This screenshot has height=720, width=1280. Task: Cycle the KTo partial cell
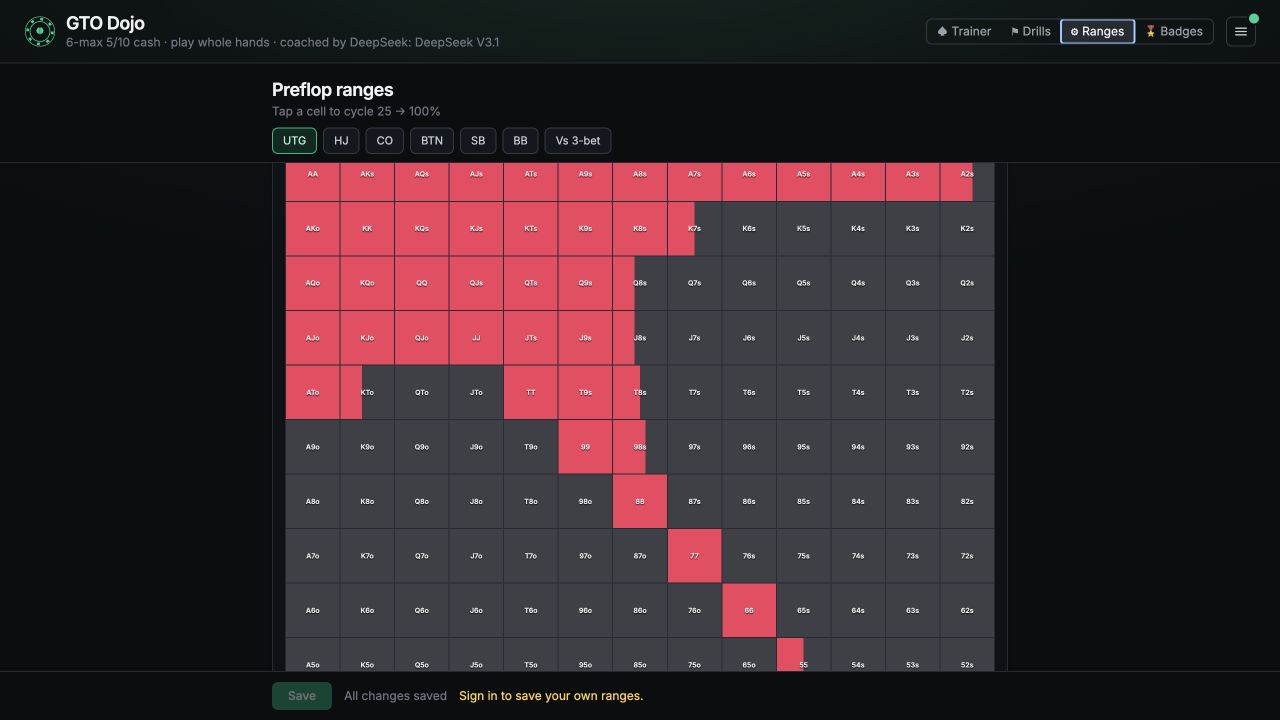[x=367, y=392]
